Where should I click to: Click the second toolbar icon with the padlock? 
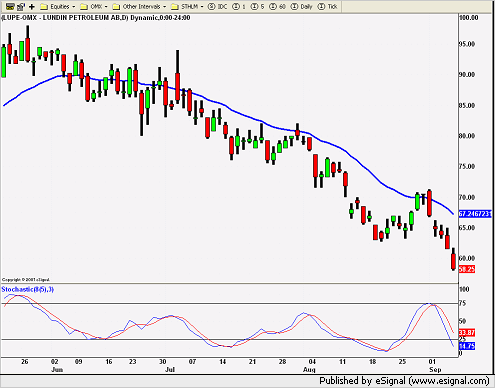[x=21, y=6]
